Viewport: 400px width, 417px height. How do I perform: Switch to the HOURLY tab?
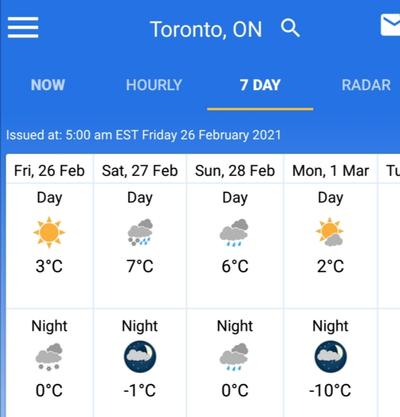tap(154, 85)
